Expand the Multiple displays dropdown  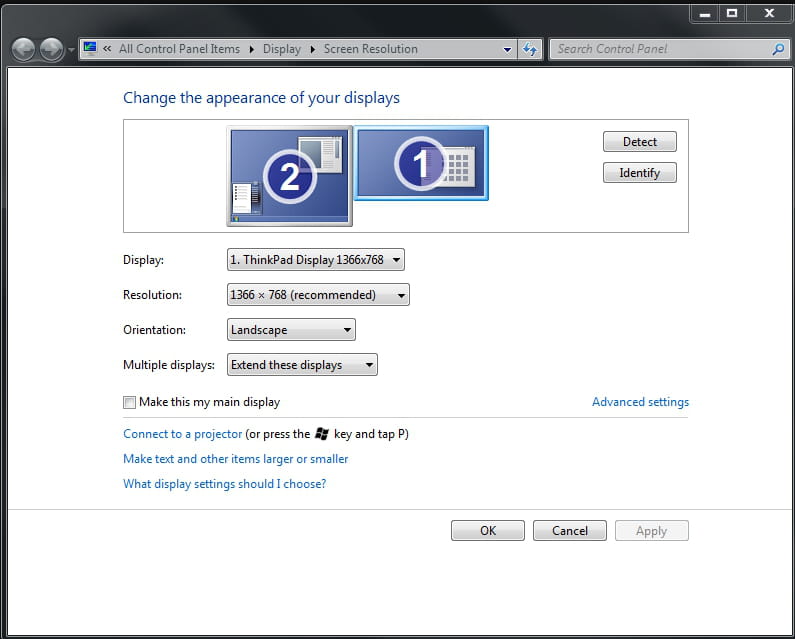coord(302,365)
